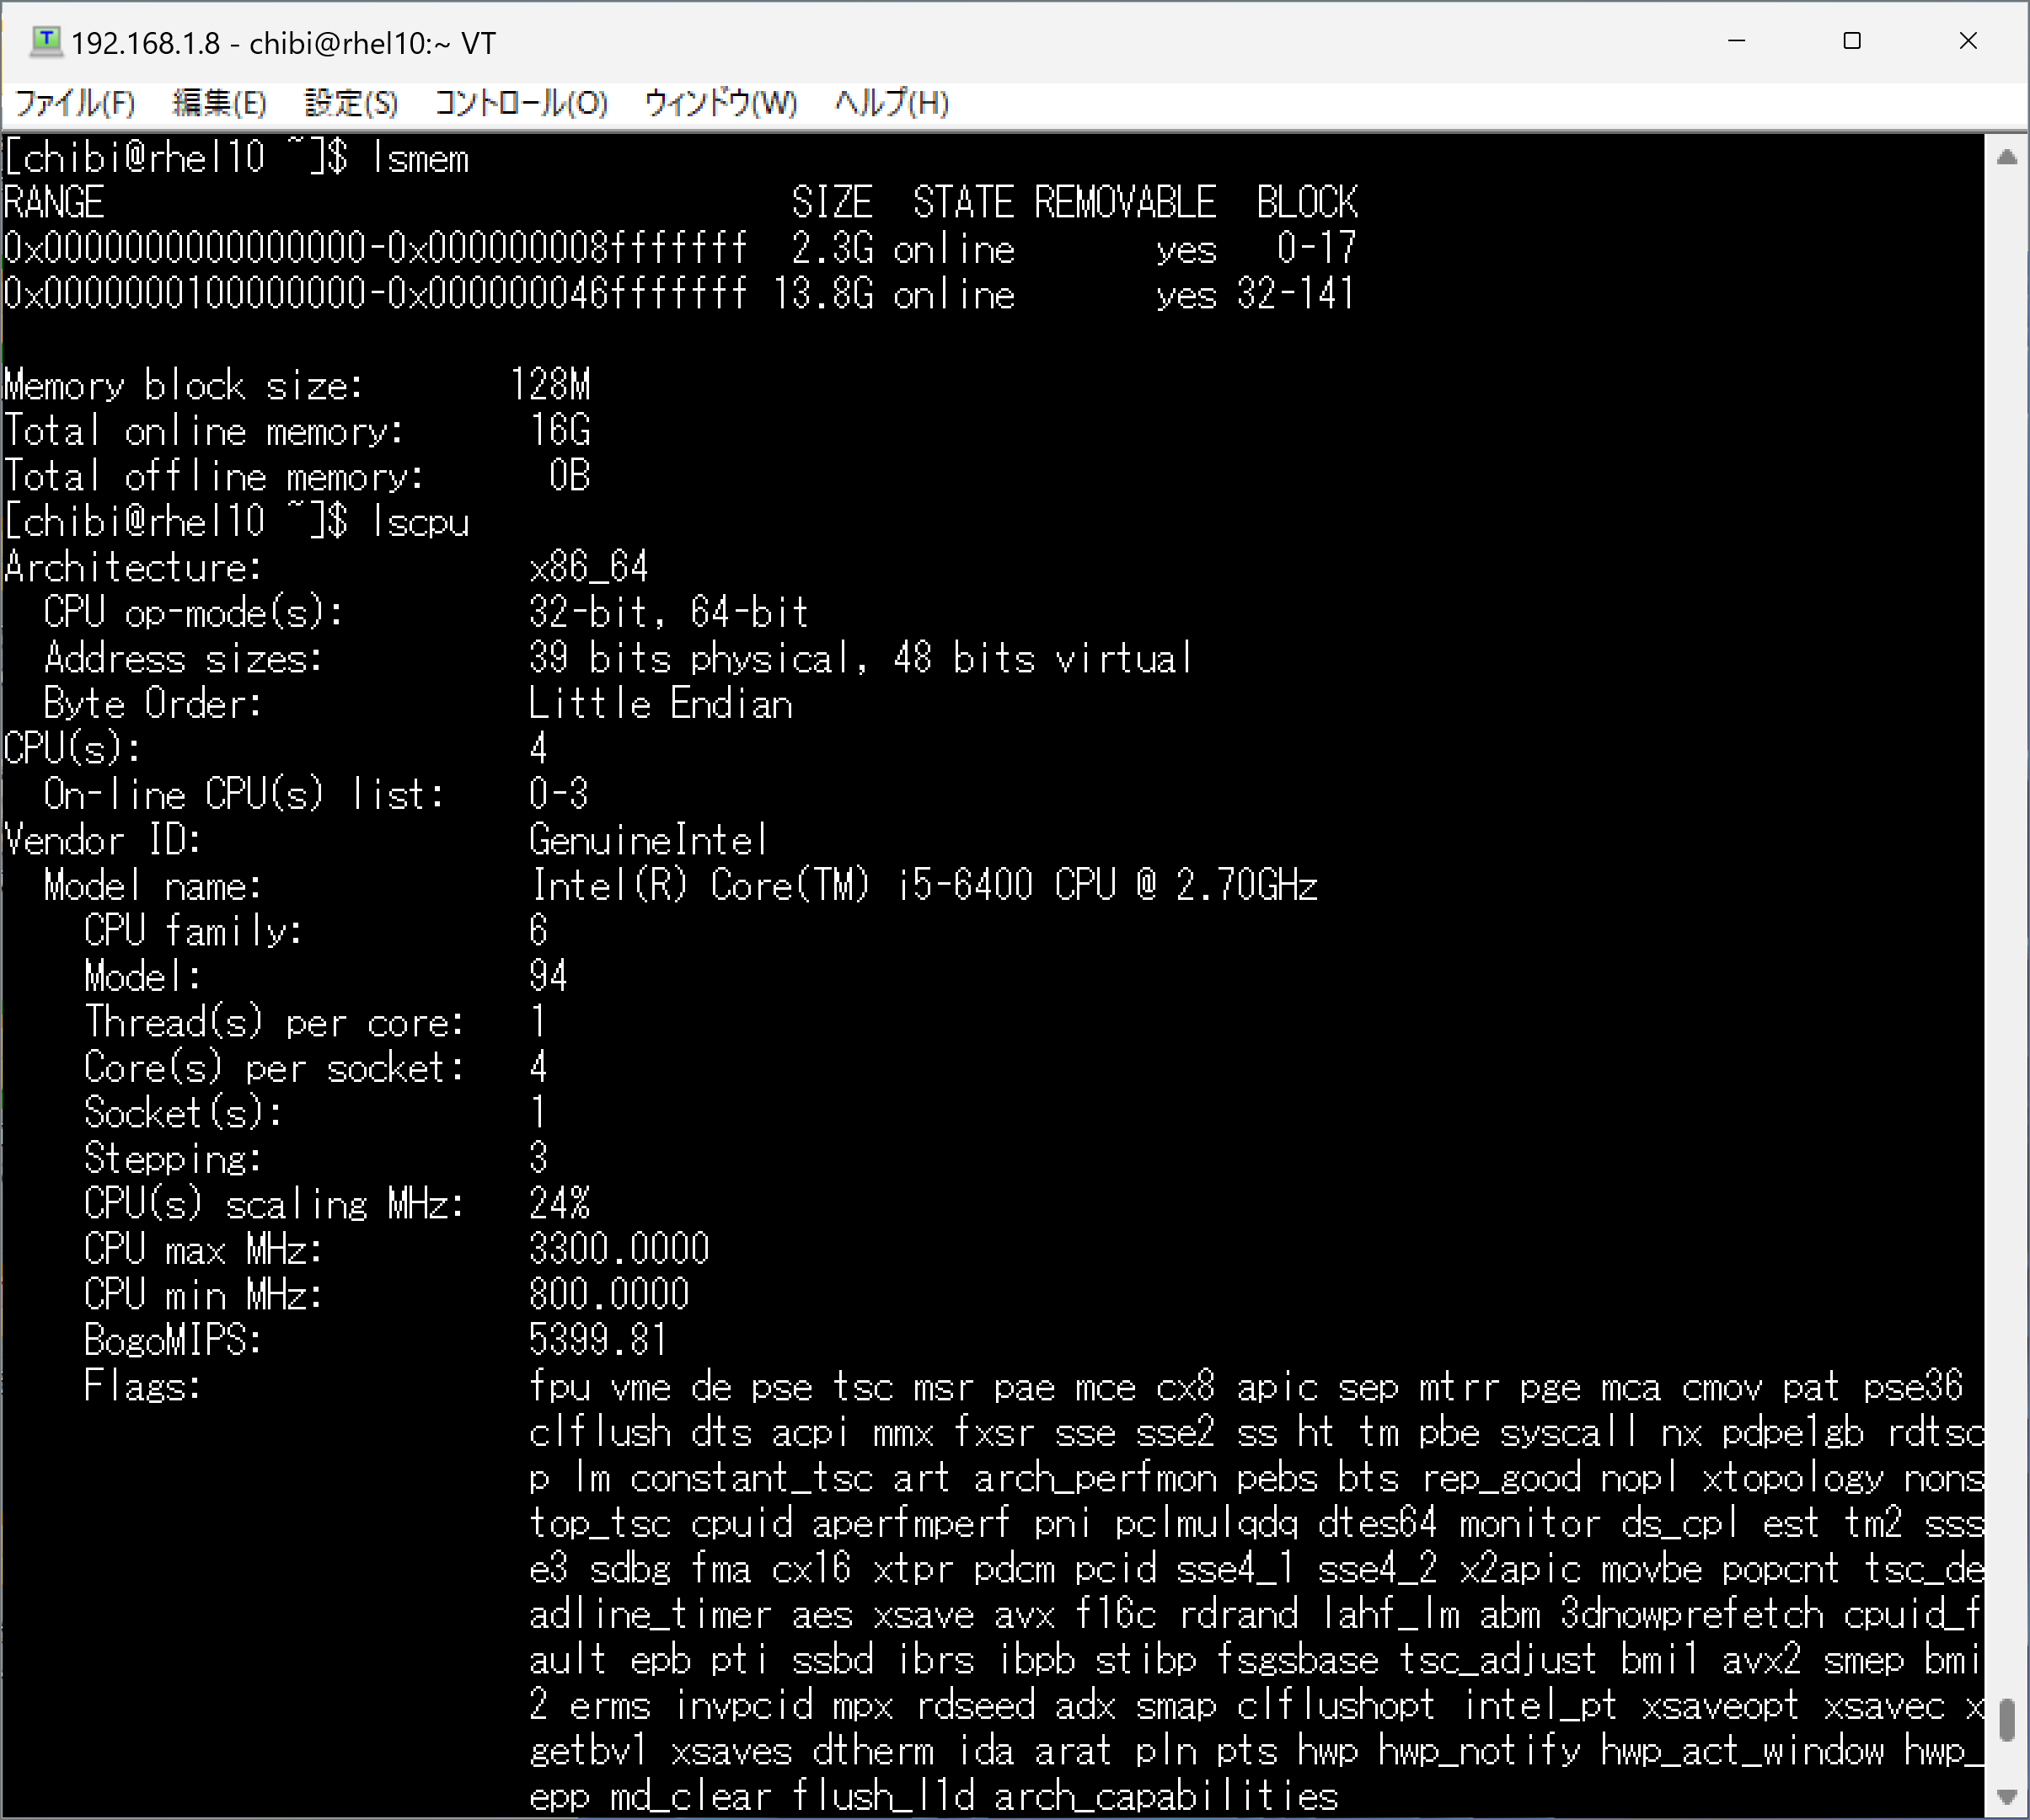Screen dimensions: 2030x1820
Task: Click the scrollbar down arrow
Action: (x=2006, y=1796)
